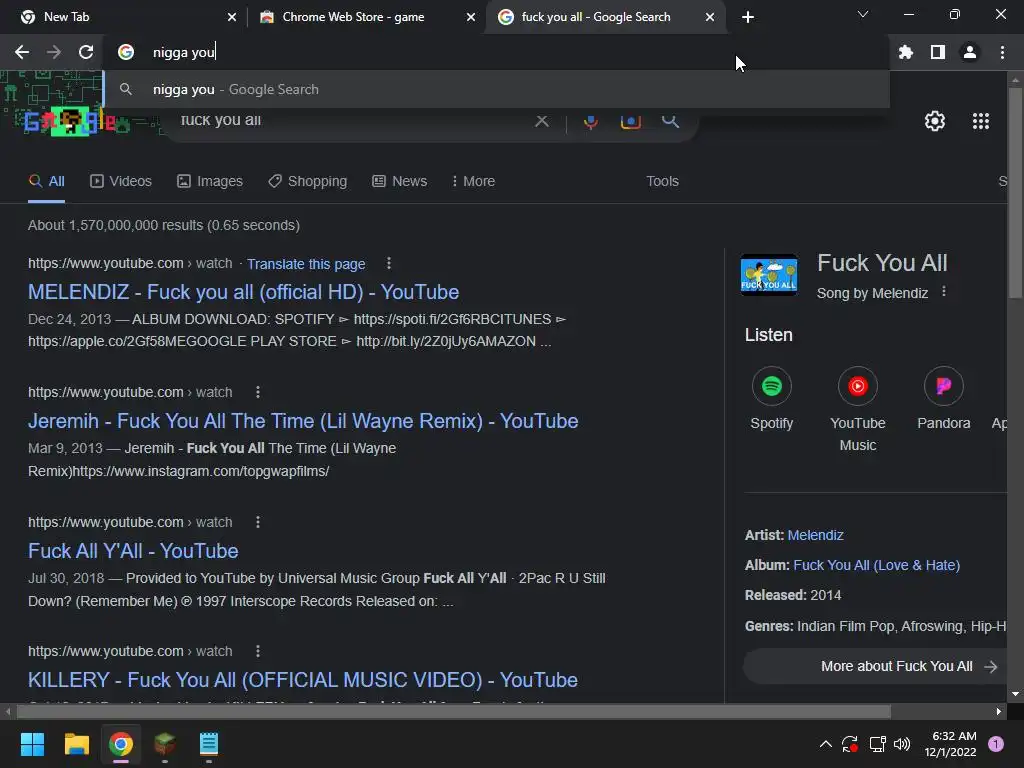Click into the Chrome address bar
This screenshot has height=768, width=1024.
(x=496, y=52)
